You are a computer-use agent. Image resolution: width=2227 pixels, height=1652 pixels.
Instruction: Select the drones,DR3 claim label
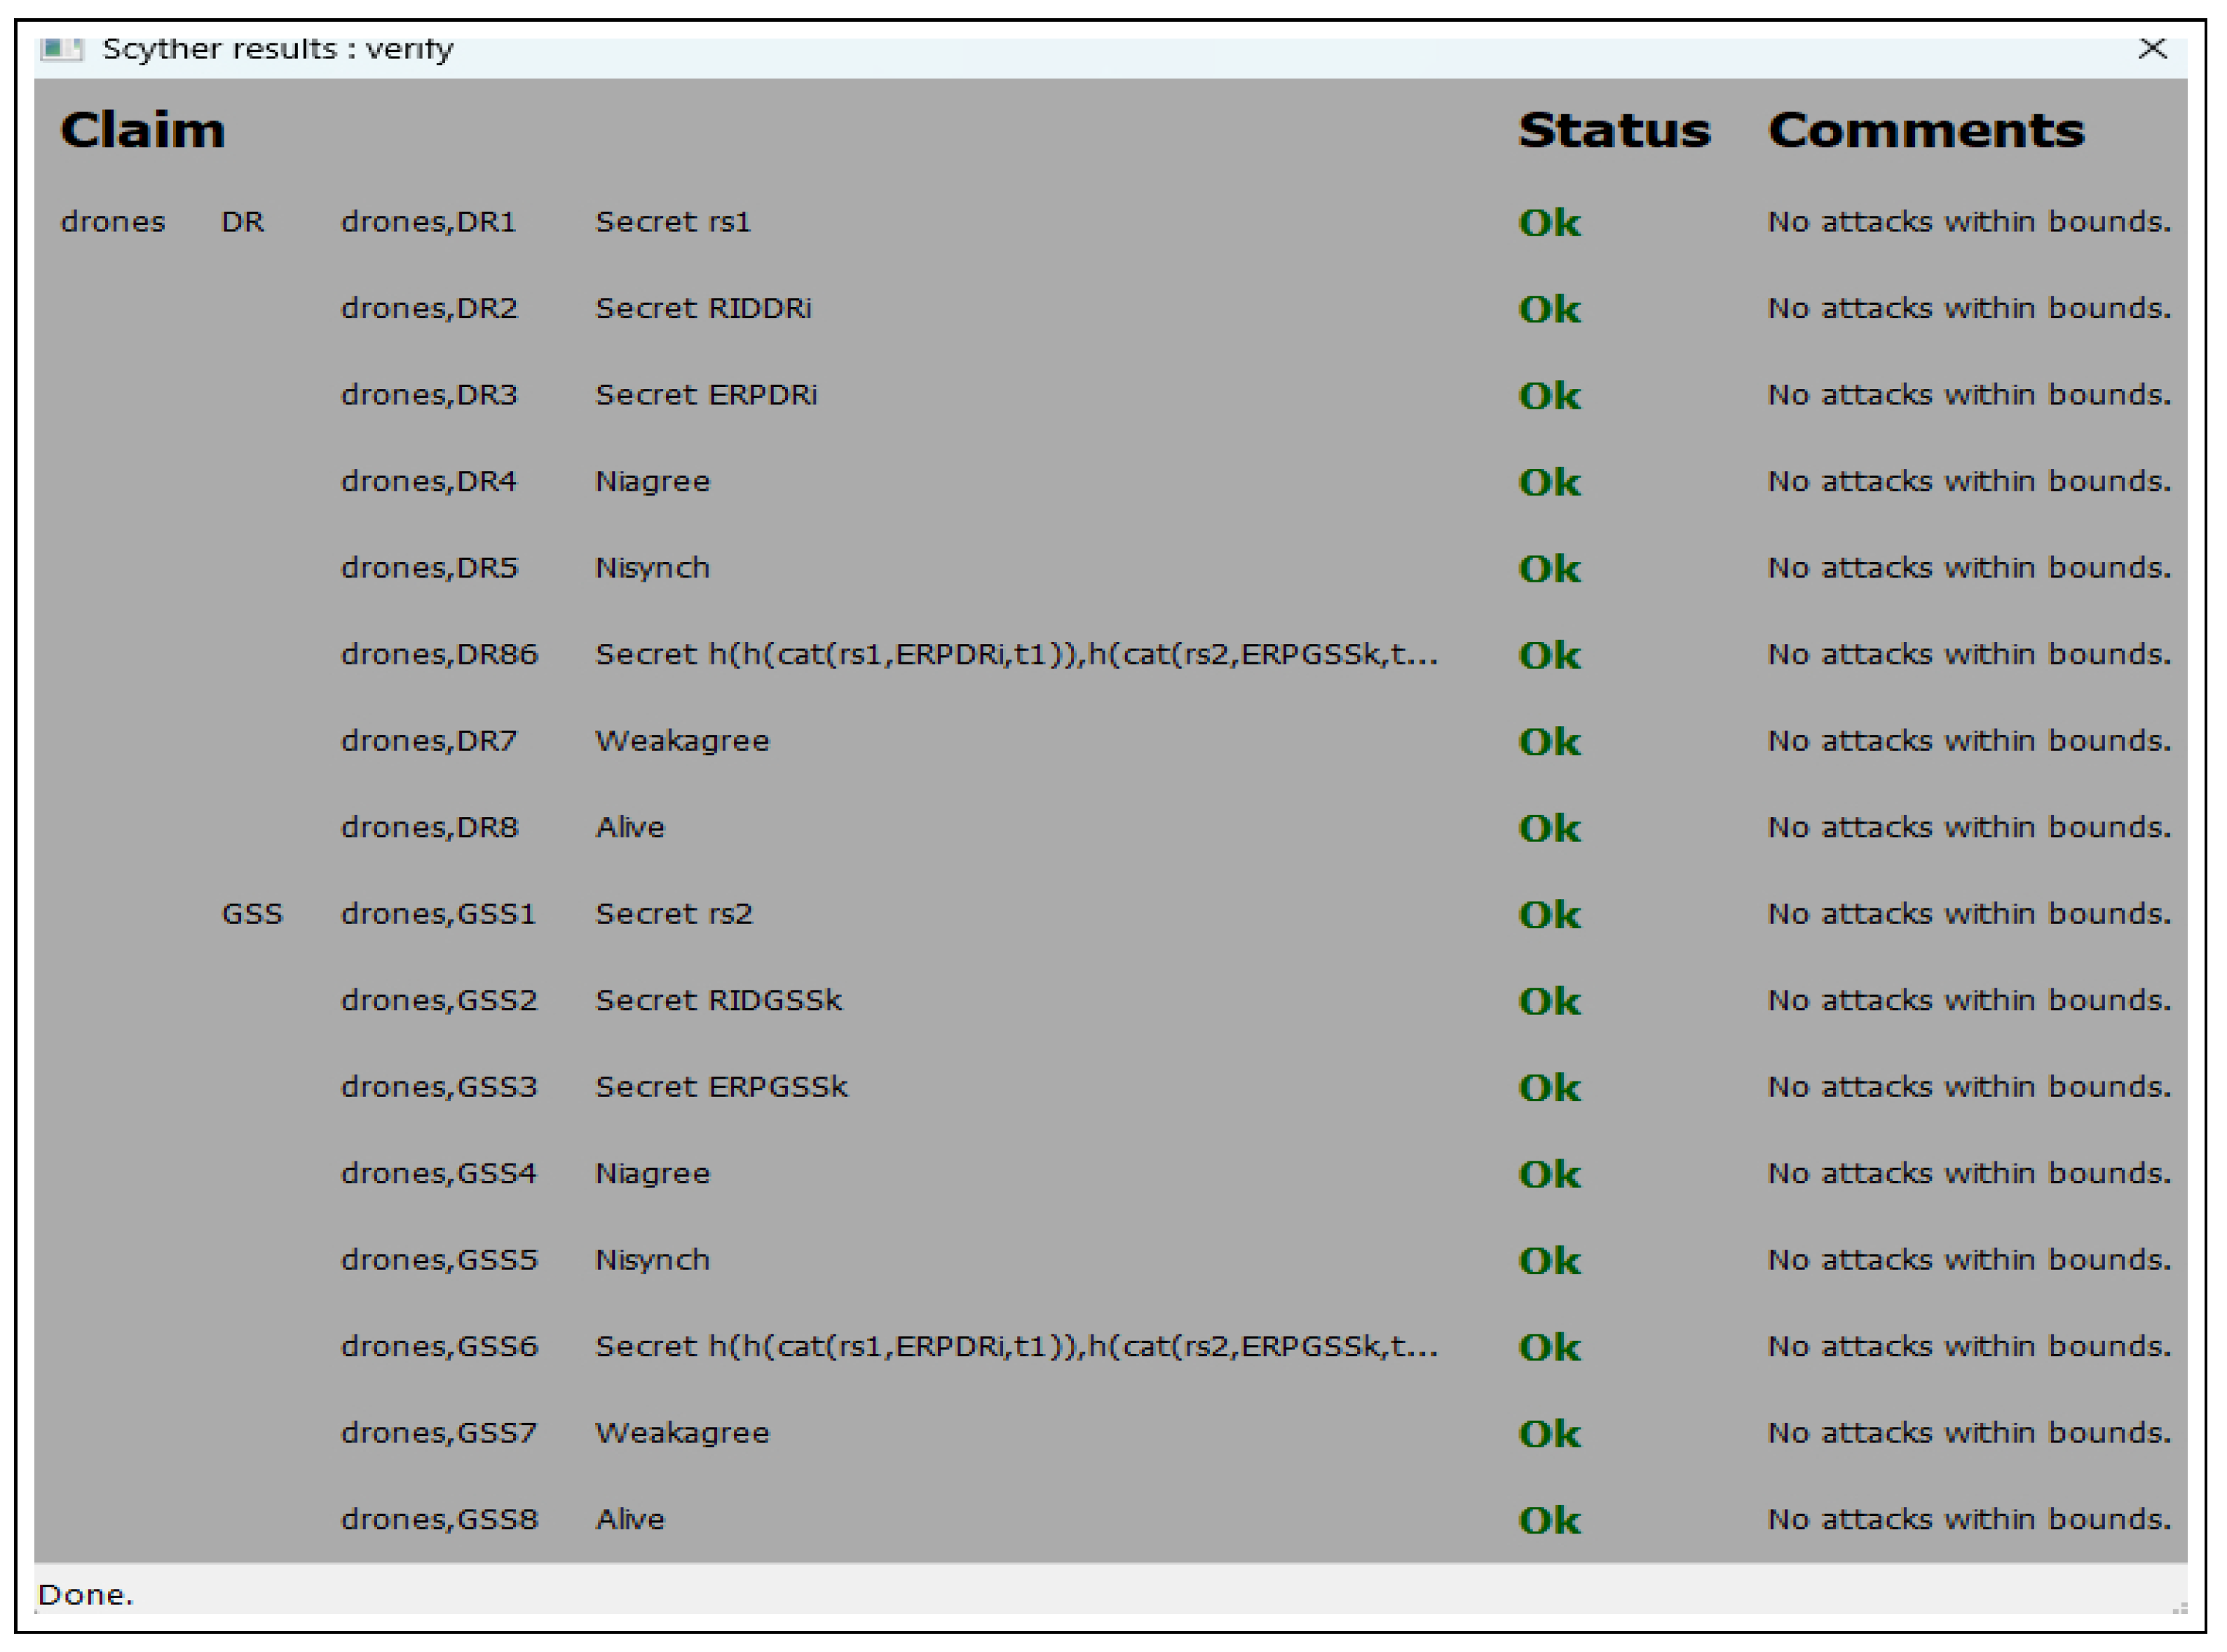pyautogui.click(x=429, y=395)
